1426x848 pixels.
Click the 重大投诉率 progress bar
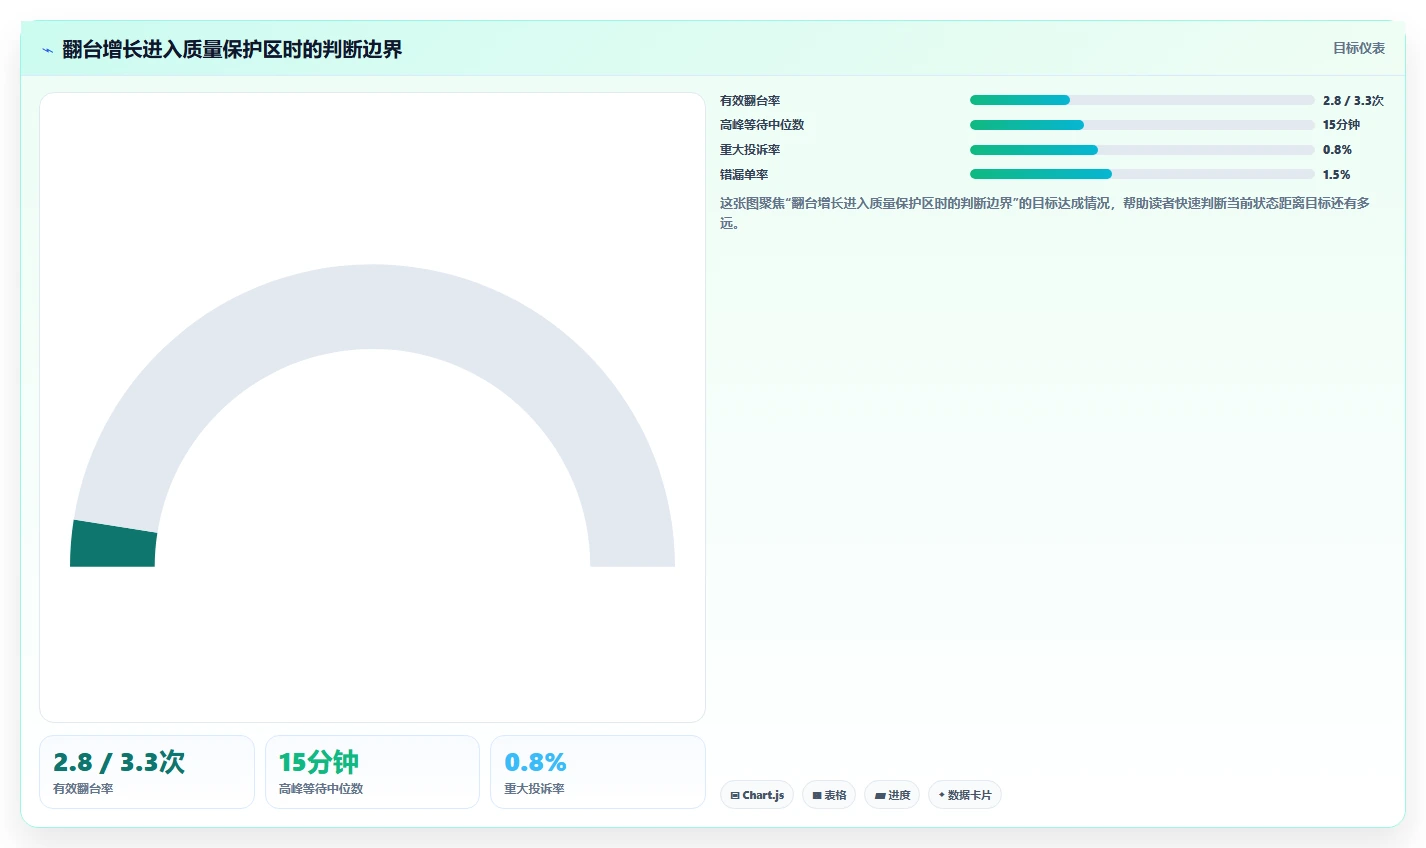click(1142, 150)
